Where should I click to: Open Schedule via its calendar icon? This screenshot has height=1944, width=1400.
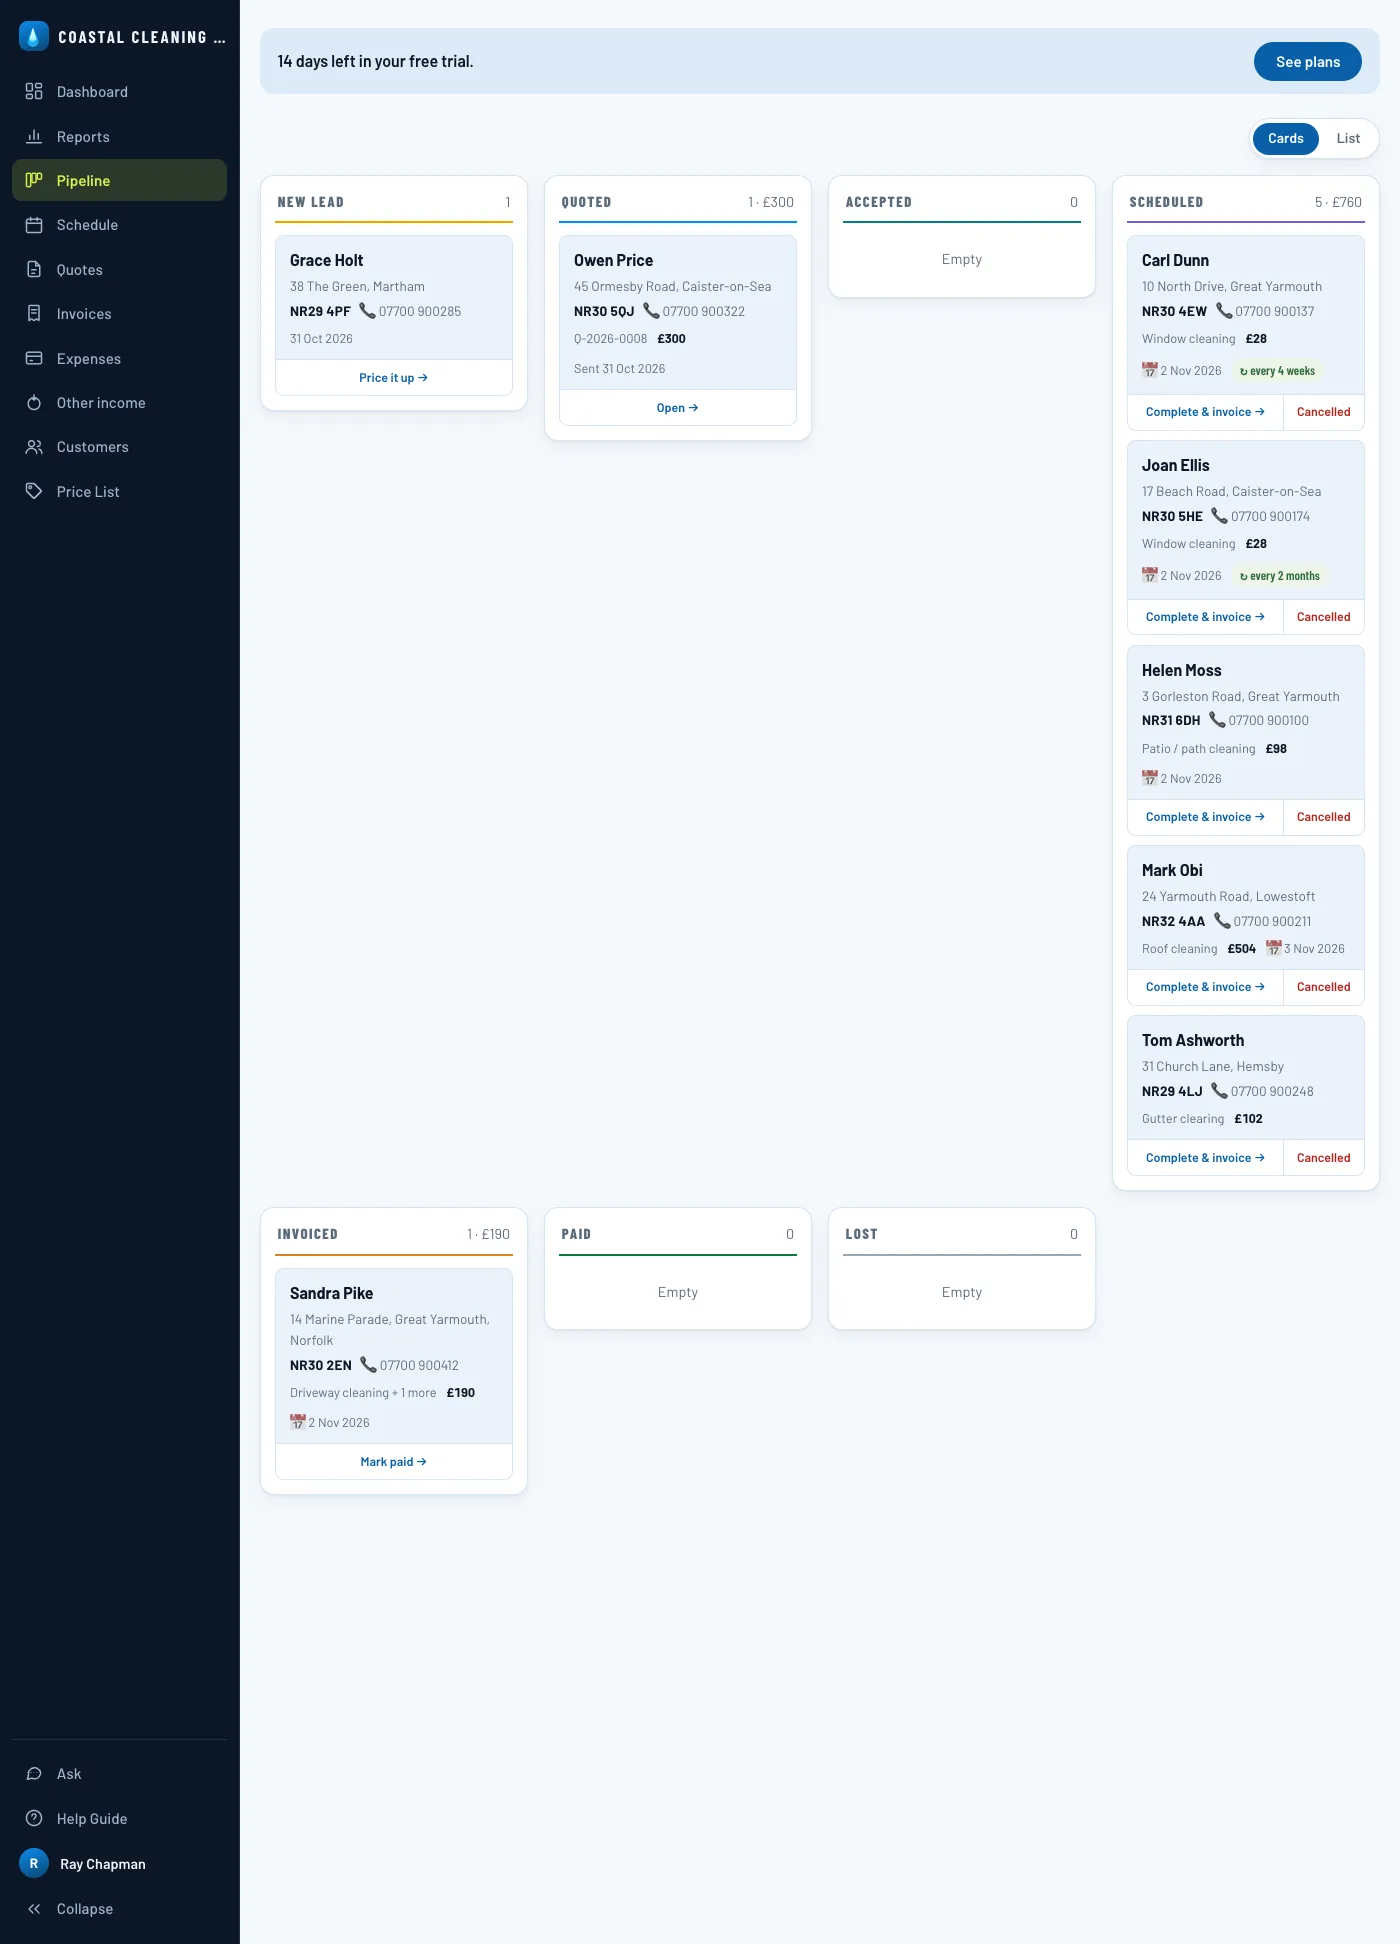[34, 225]
